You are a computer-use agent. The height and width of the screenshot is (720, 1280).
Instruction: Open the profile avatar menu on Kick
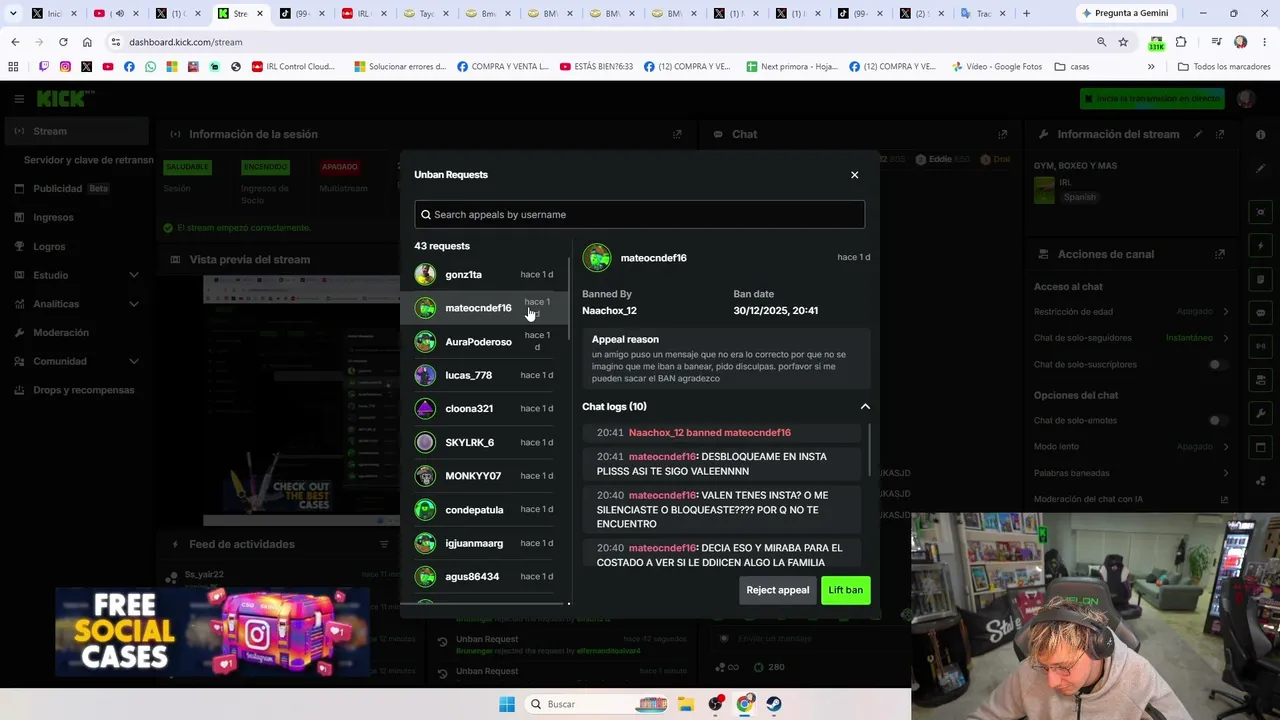pyautogui.click(x=1245, y=98)
